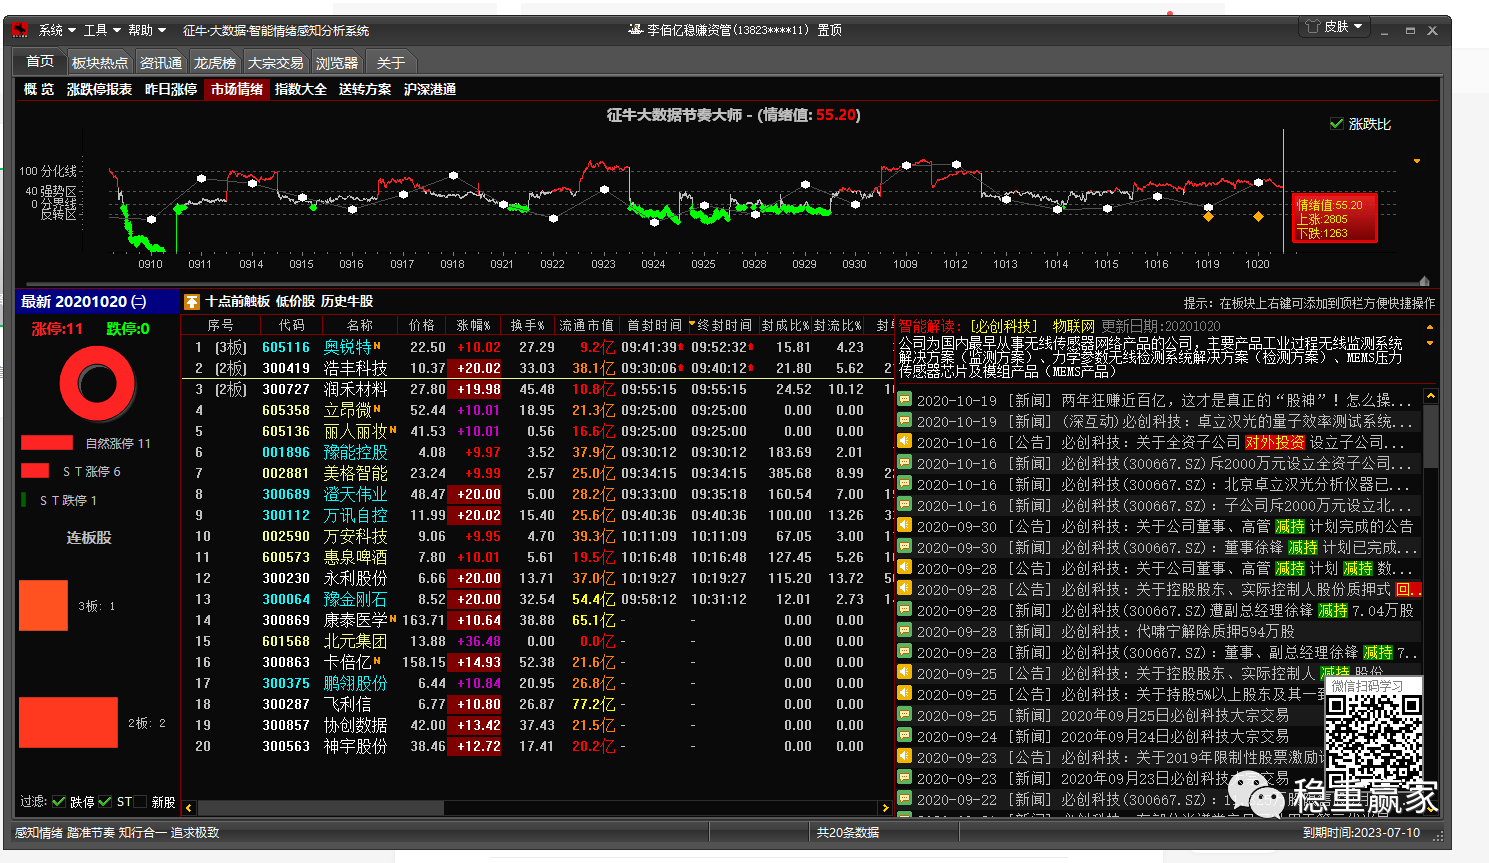Open the 皮肤 skin dropdown
1489x863 pixels.
pyautogui.click(x=1342, y=27)
